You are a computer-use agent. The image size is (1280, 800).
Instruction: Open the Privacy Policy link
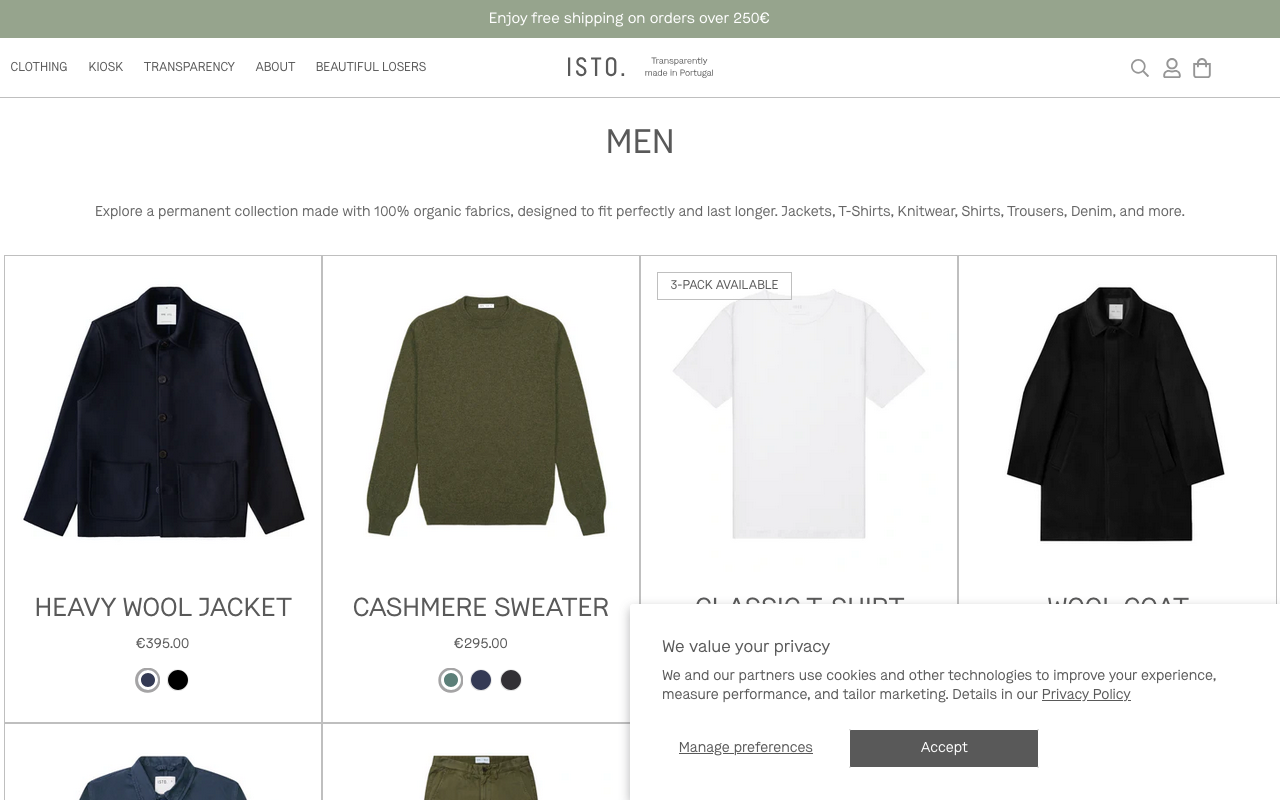[1085, 695]
